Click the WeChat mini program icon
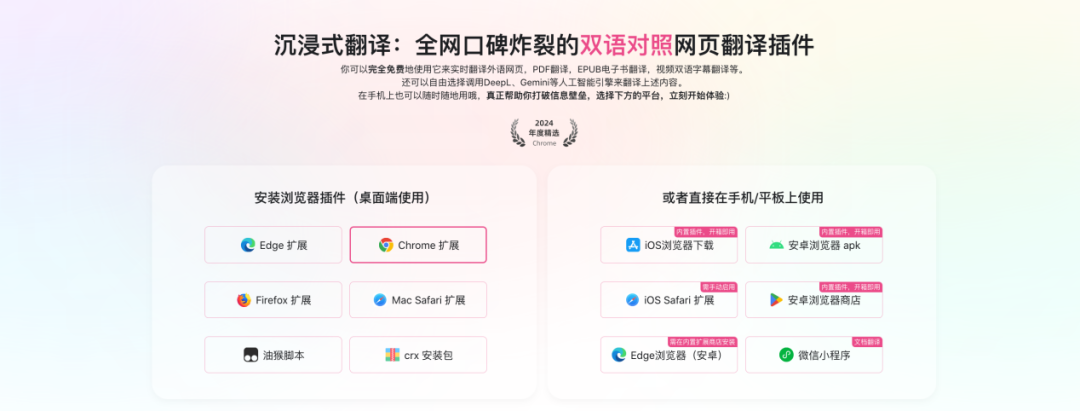This screenshot has width=1080, height=411. point(786,355)
